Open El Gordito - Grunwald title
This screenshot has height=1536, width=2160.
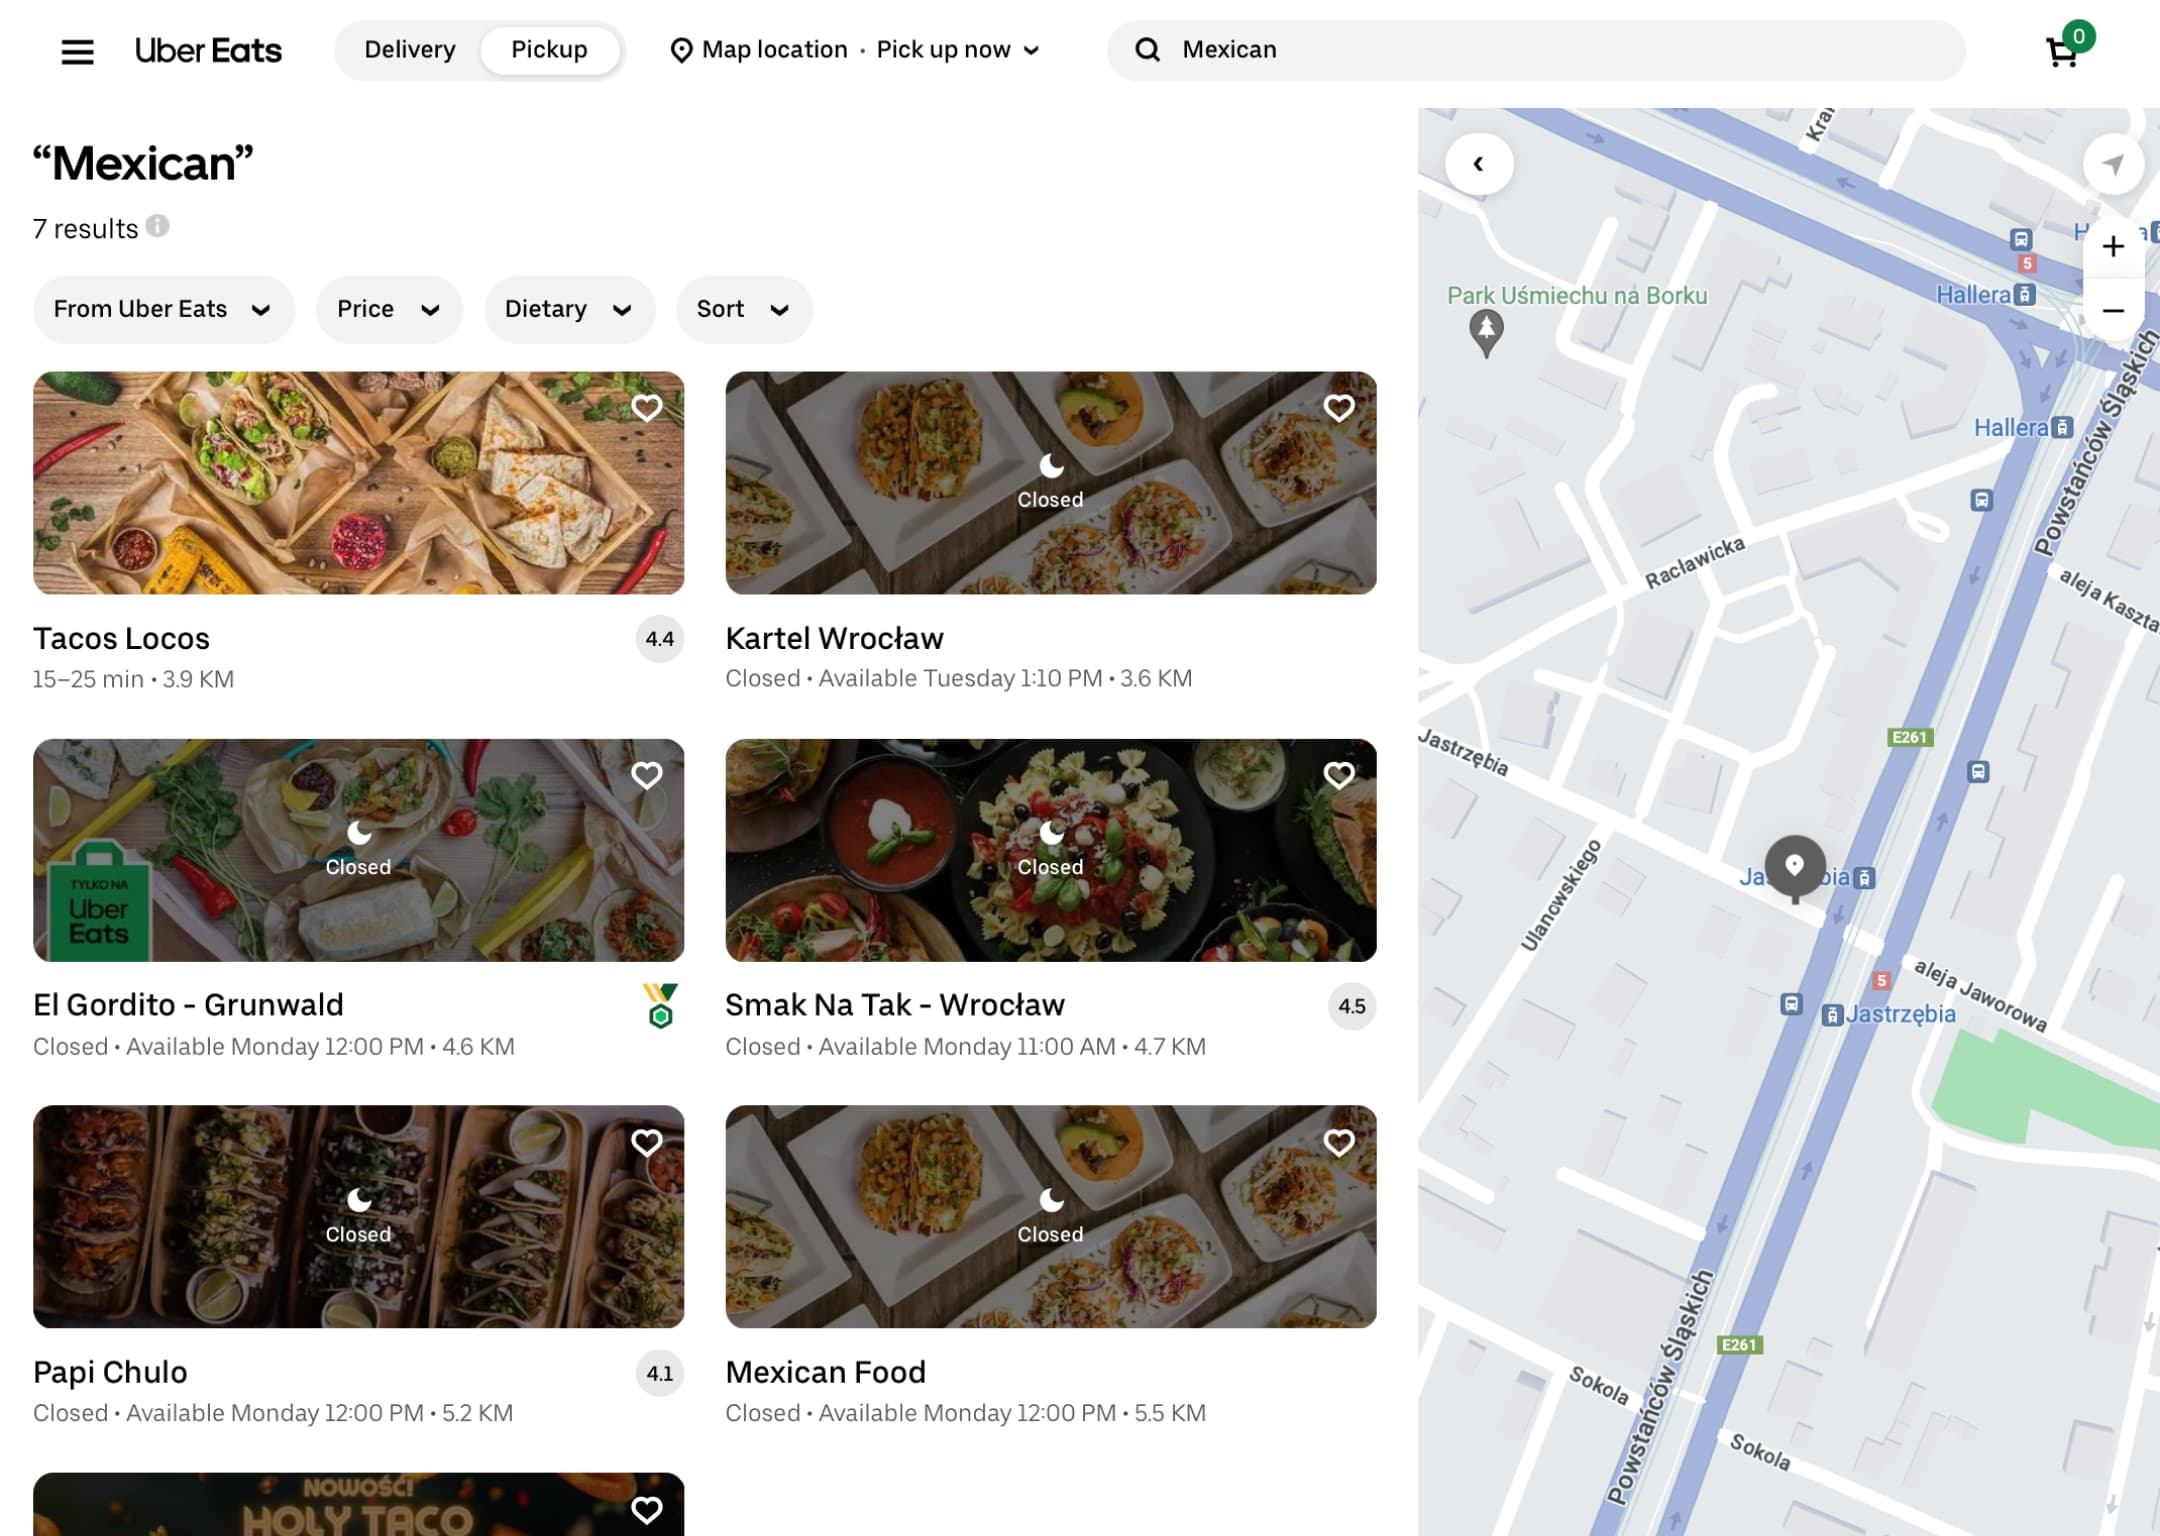(188, 1004)
